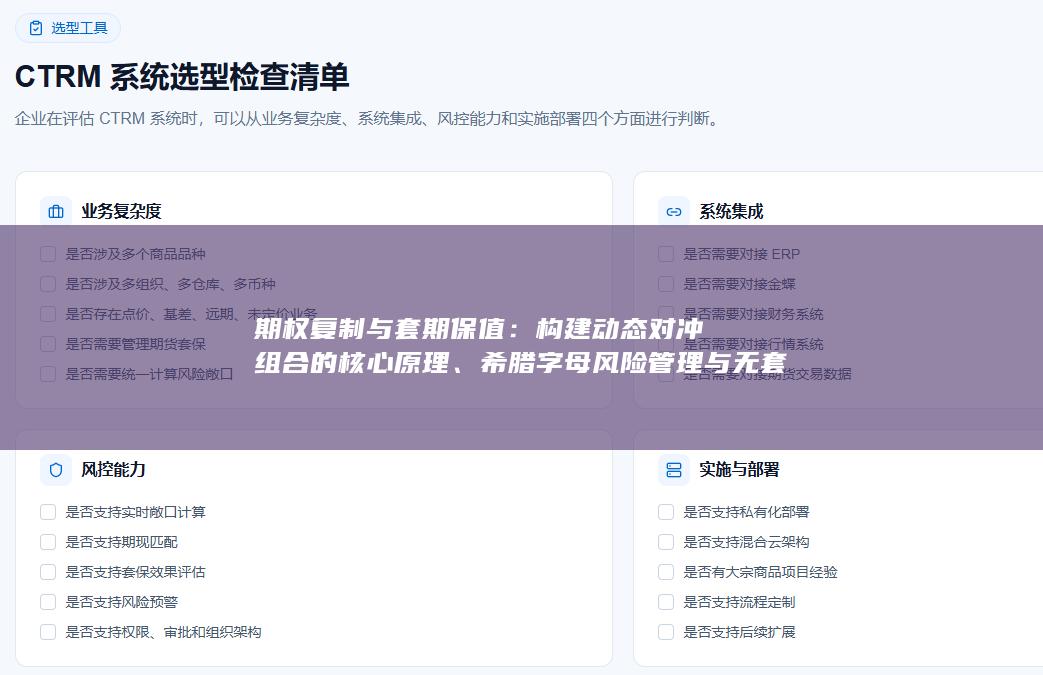Check 是否需要对接 ERP
The width and height of the screenshot is (1043, 675).
666,254
